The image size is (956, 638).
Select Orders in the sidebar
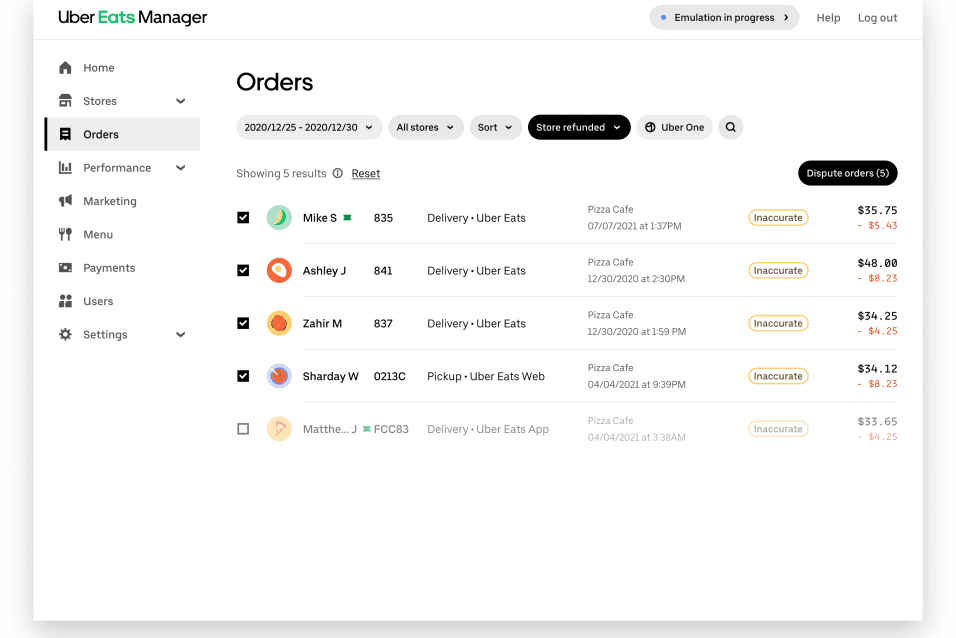coord(122,134)
